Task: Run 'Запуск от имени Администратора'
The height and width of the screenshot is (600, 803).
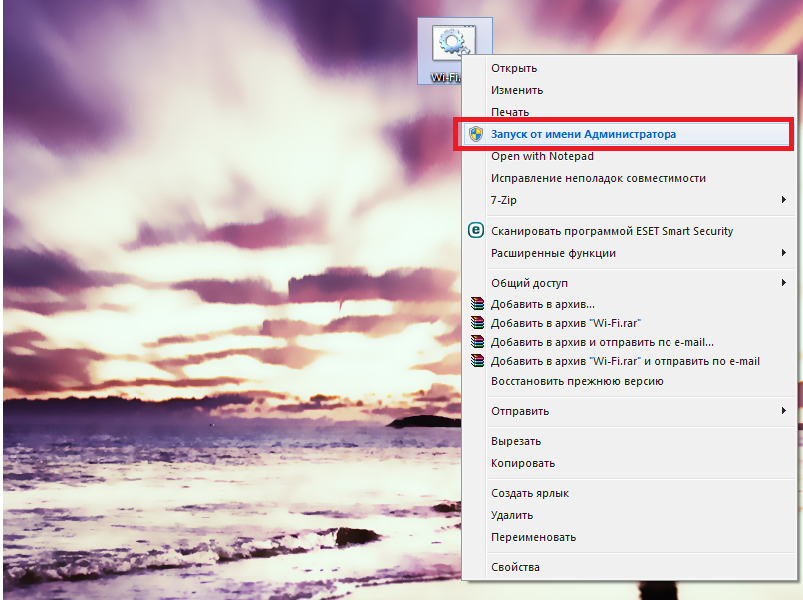Action: coord(629,134)
